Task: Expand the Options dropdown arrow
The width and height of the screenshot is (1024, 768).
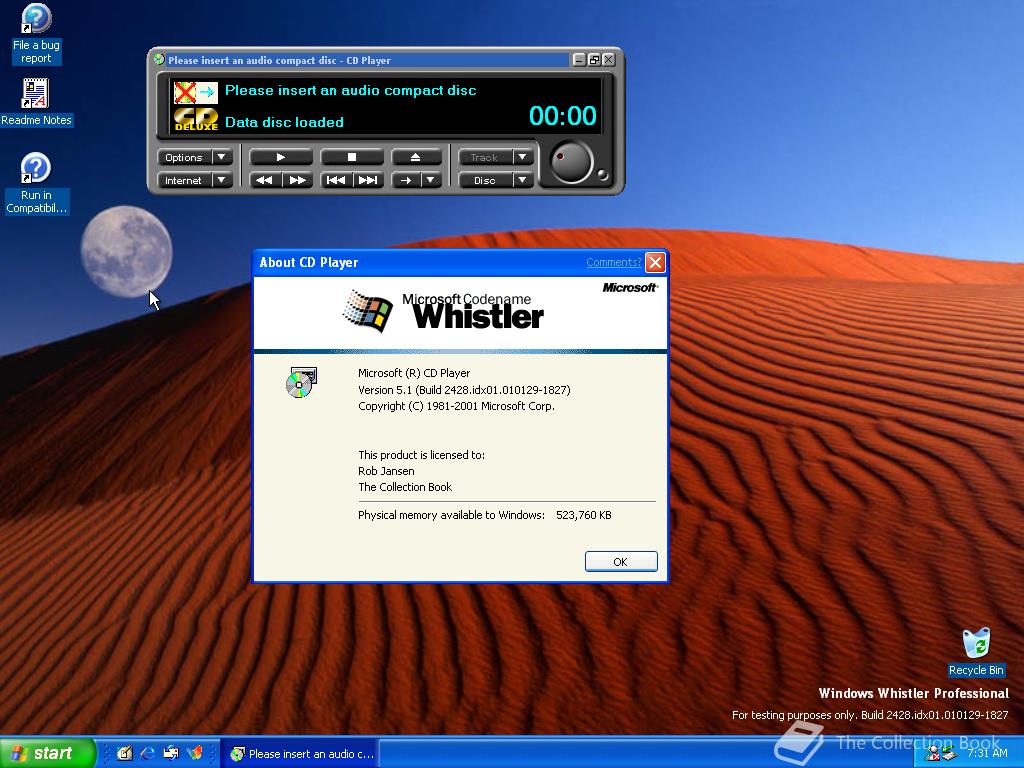Action: tap(222, 157)
